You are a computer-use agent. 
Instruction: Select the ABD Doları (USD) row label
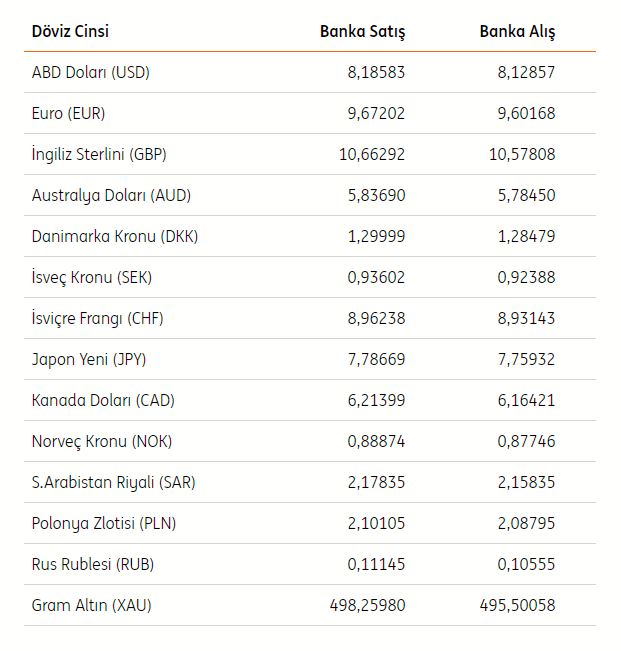click(91, 72)
